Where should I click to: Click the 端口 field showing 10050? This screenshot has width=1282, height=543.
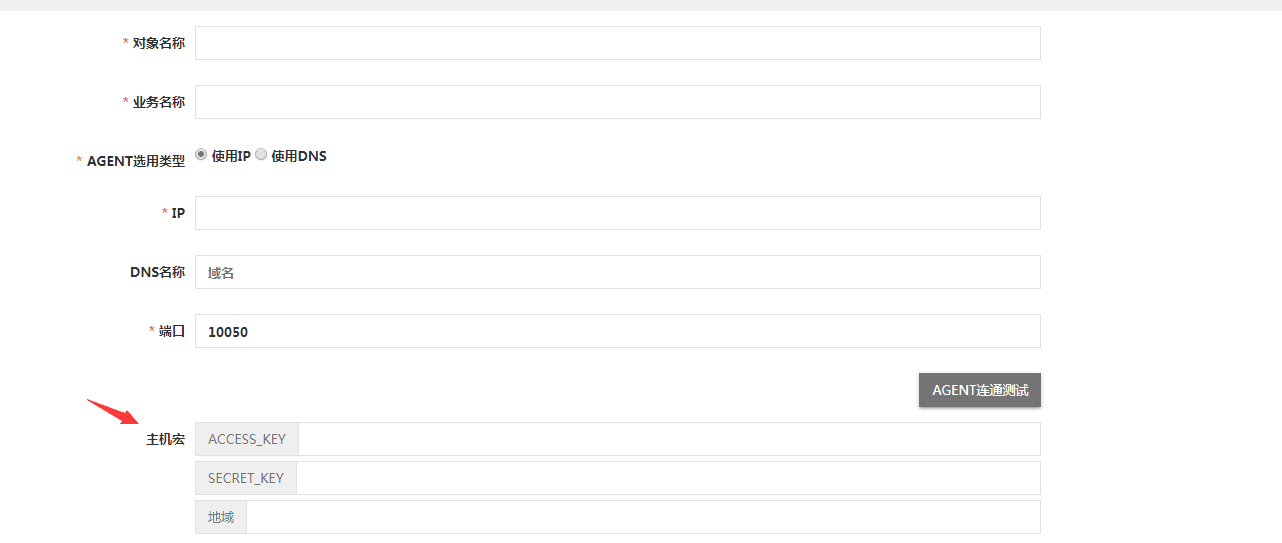click(618, 331)
